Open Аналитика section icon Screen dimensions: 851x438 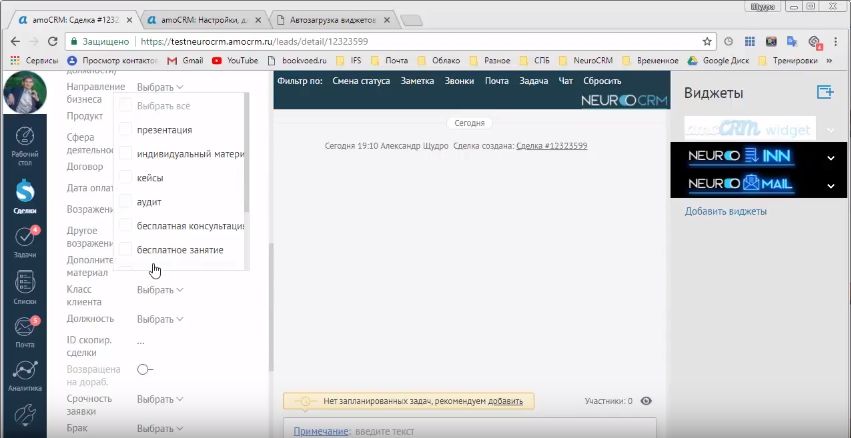pos(26,376)
